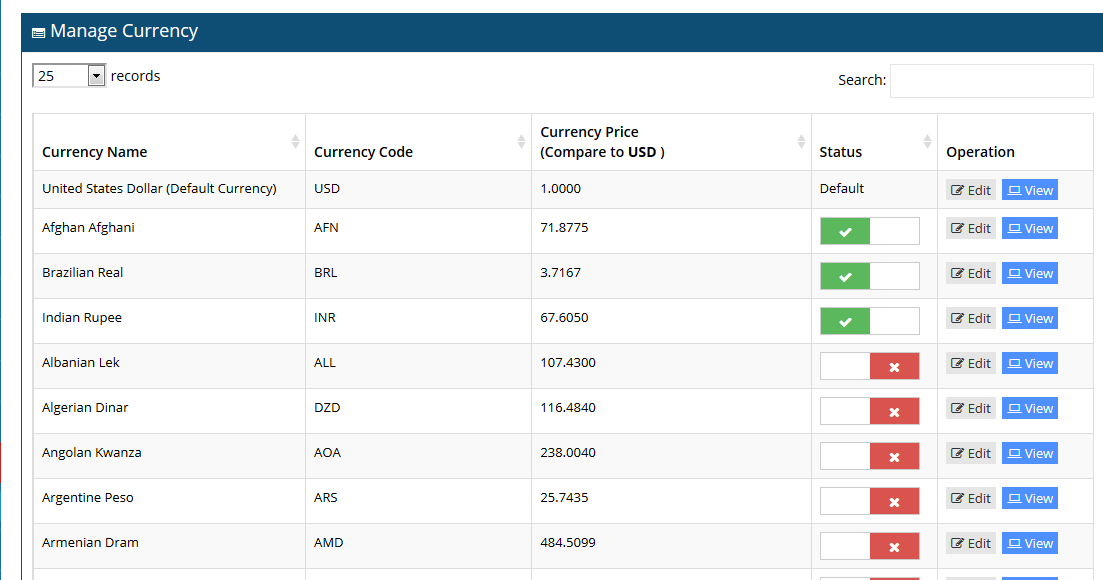Image resolution: width=1103 pixels, height=580 pixels.
Task: Sort table by Currency Name header
Action: click(95, 152)
